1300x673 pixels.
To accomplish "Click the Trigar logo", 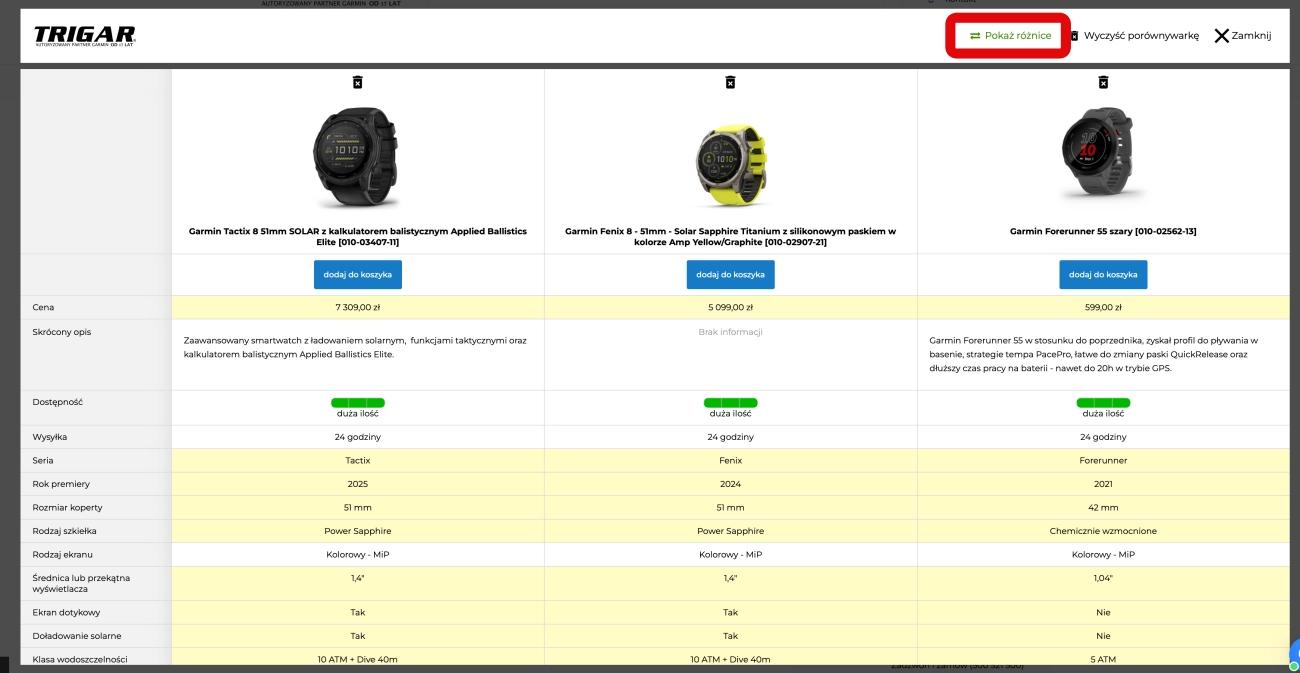I will (x=85, y=36).
